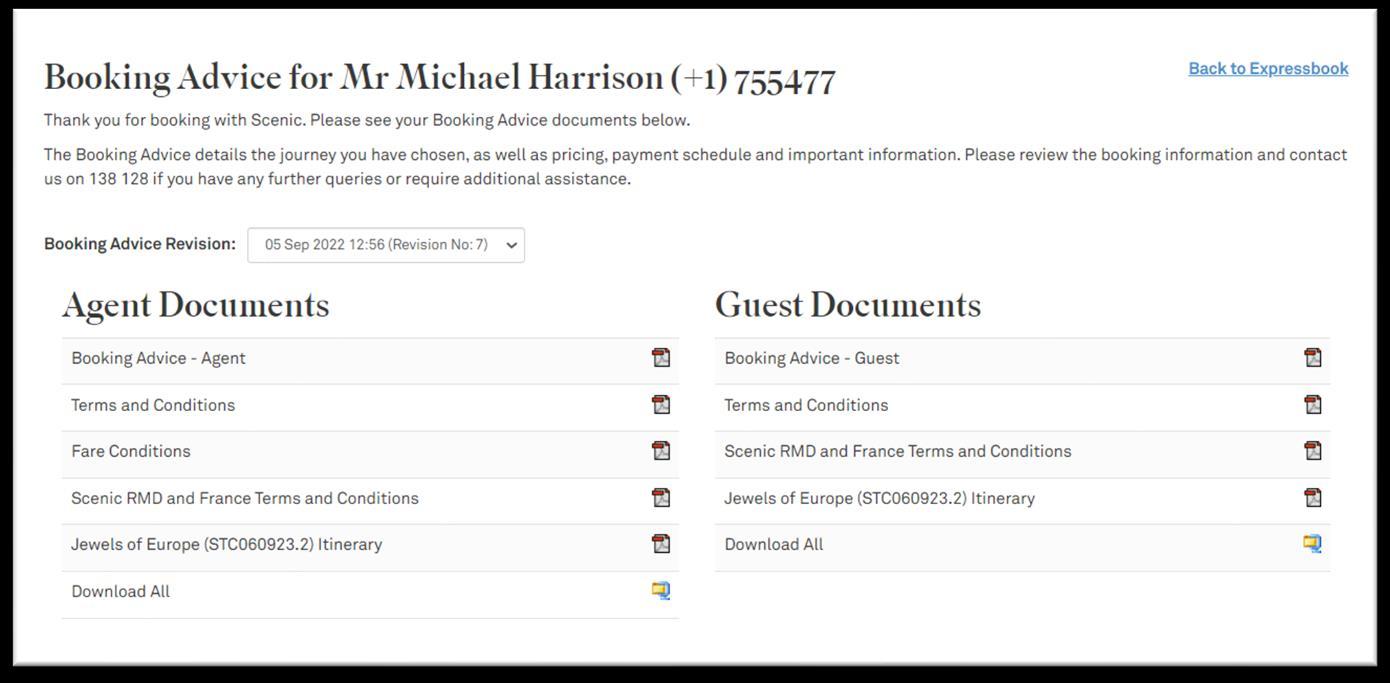1390x683 pixels.
Task: Select Guest 'Jewels of Europe (STC060923.2) Itinerary' text
Action: (880, 498)
